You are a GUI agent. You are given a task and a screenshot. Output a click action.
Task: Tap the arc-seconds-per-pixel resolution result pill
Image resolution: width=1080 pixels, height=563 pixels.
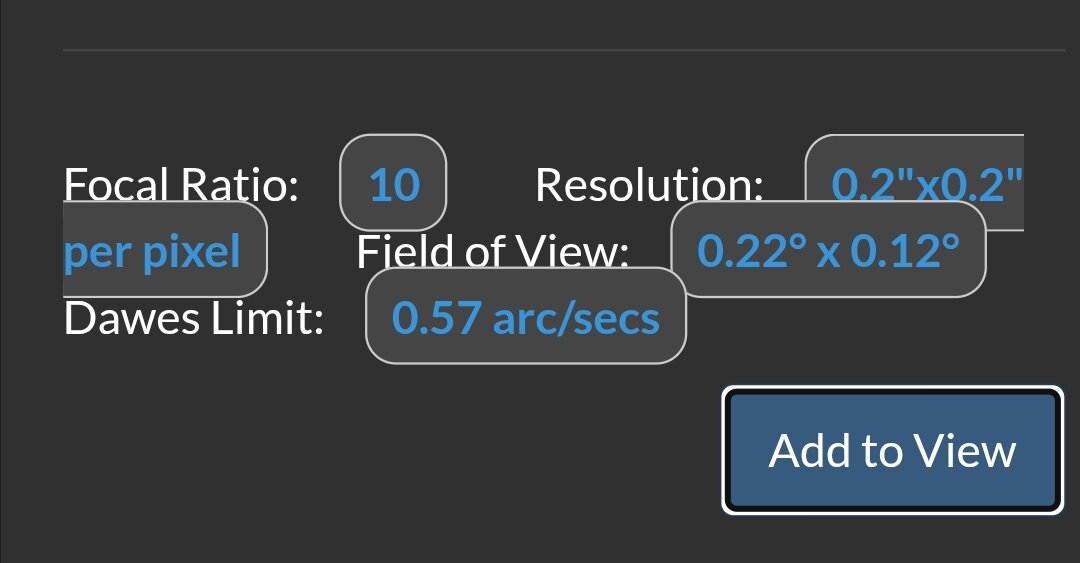927,183
